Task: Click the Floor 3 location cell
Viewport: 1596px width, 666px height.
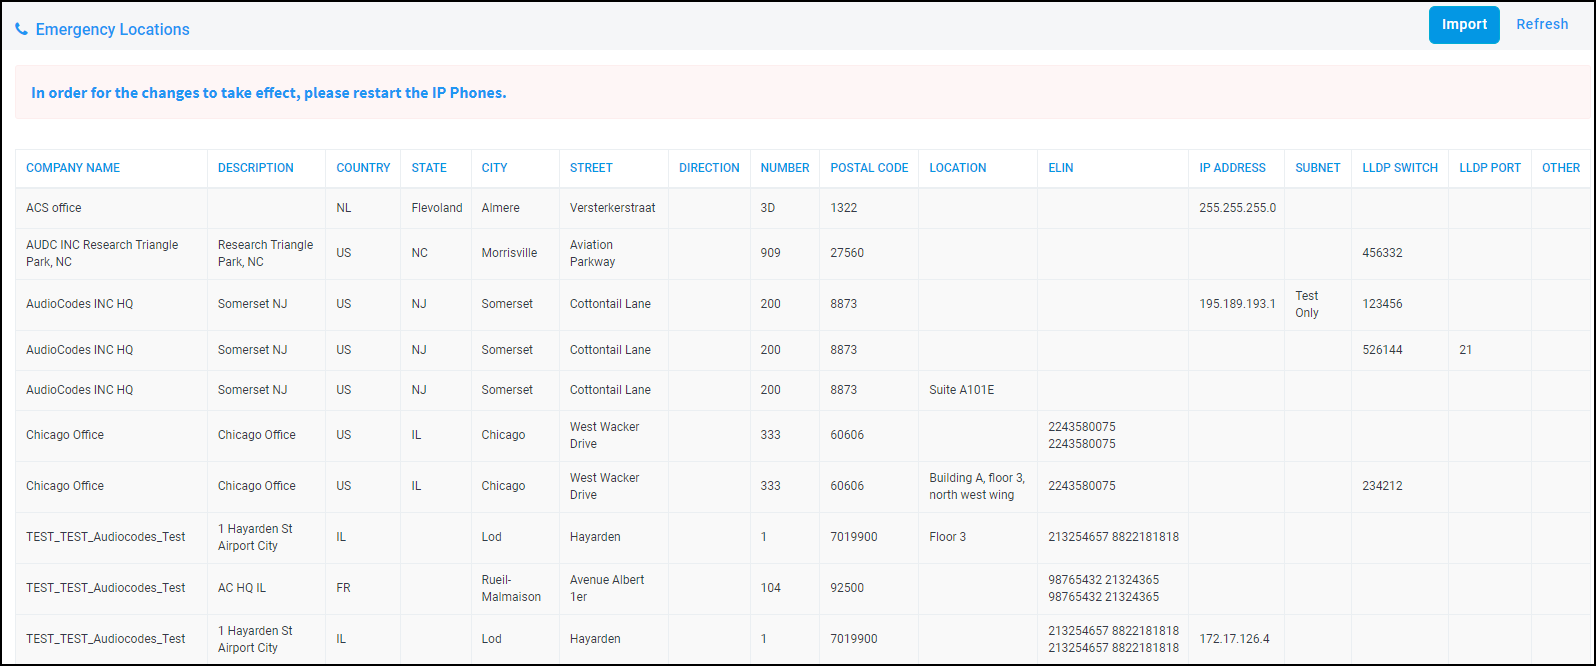Action: [x=948, y=537]
